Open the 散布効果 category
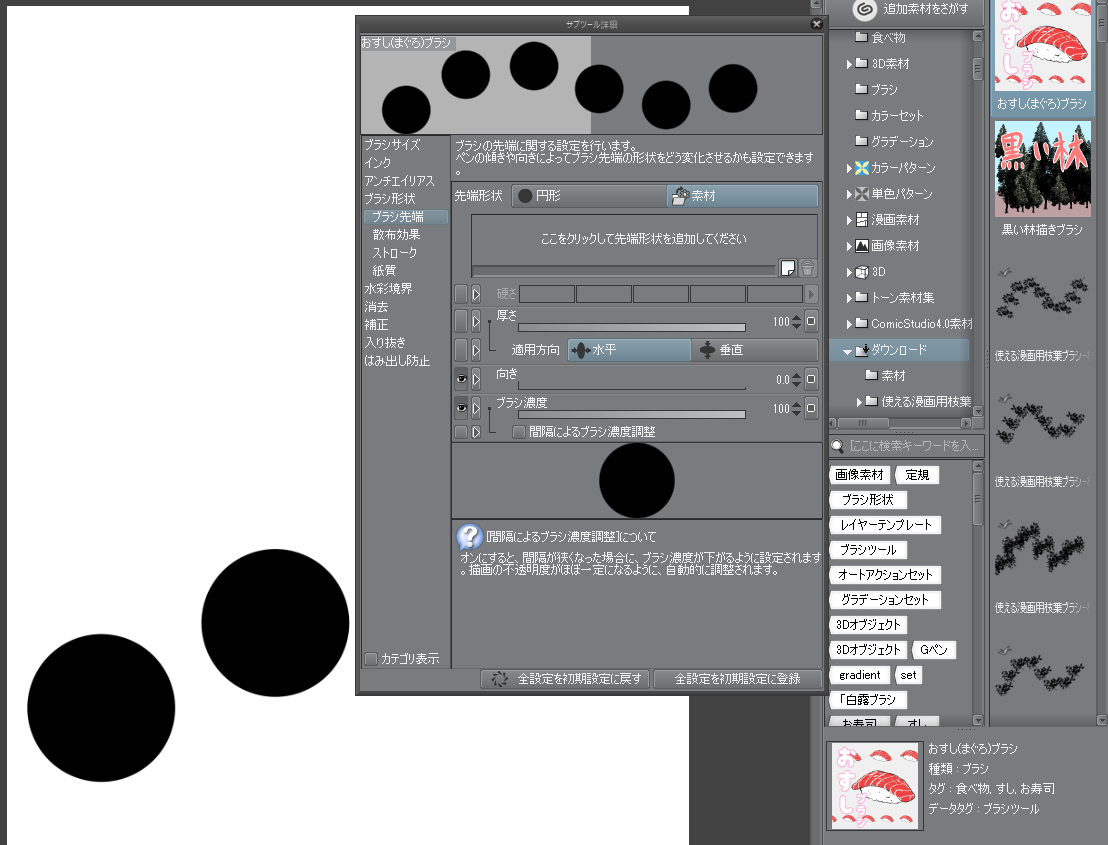The height and width of the screenshot is (845, 1108). 396,235
